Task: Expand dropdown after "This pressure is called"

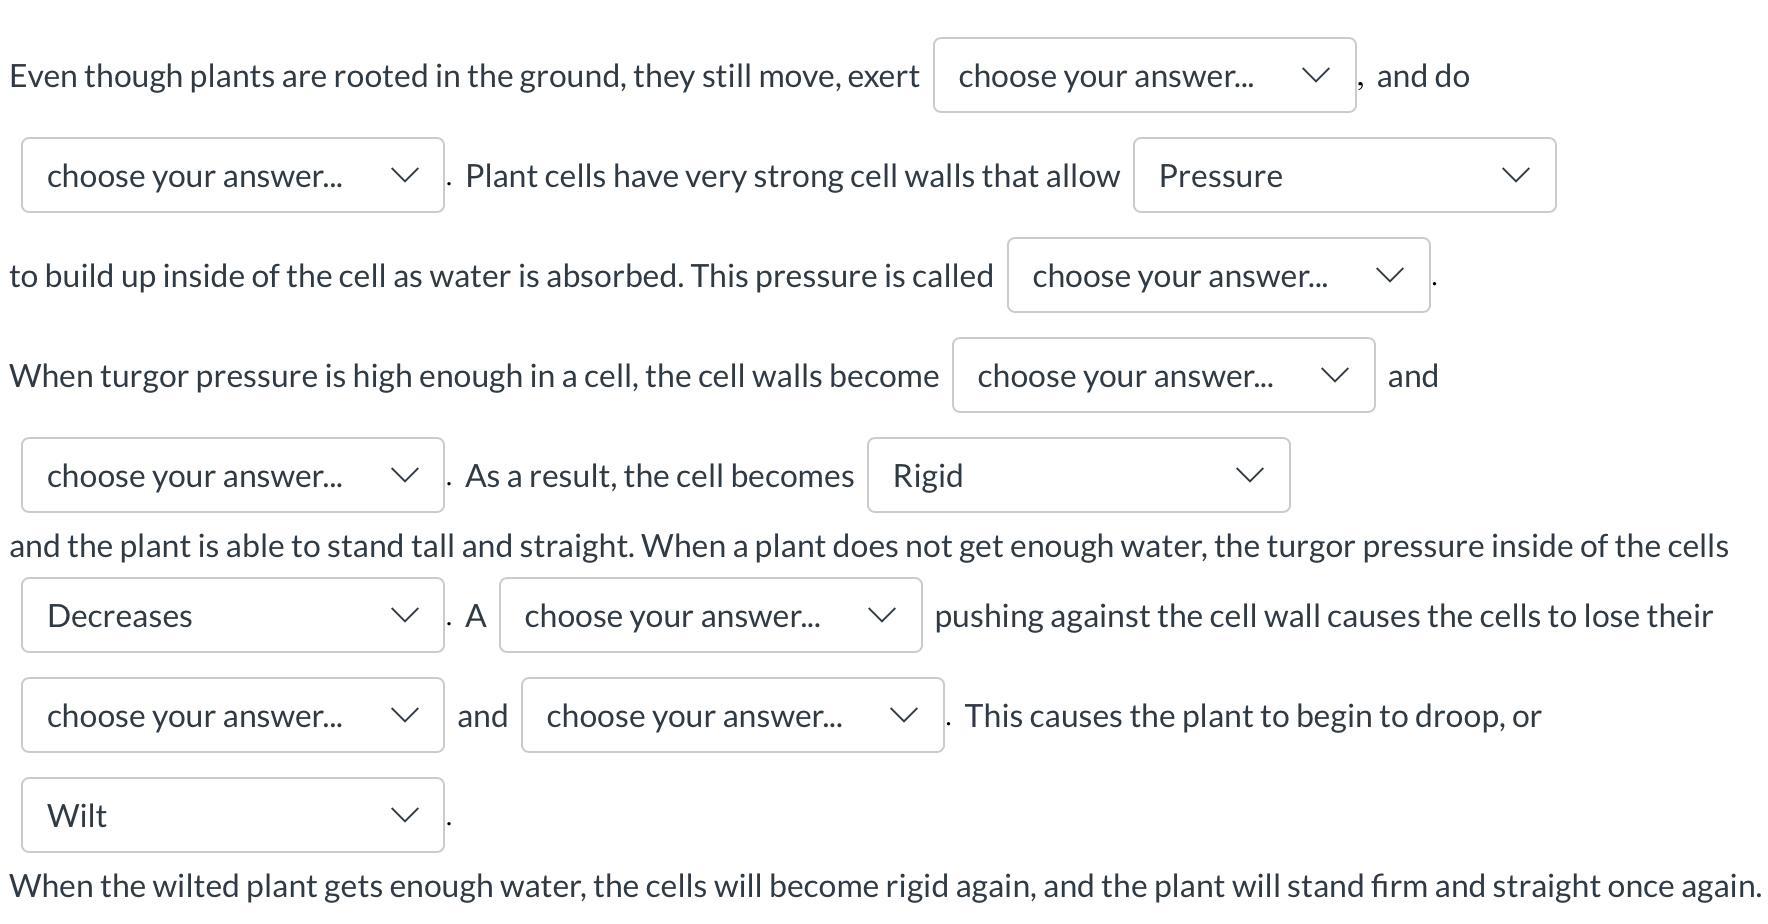Action: pyautogui.click(x=1217, y=276)
